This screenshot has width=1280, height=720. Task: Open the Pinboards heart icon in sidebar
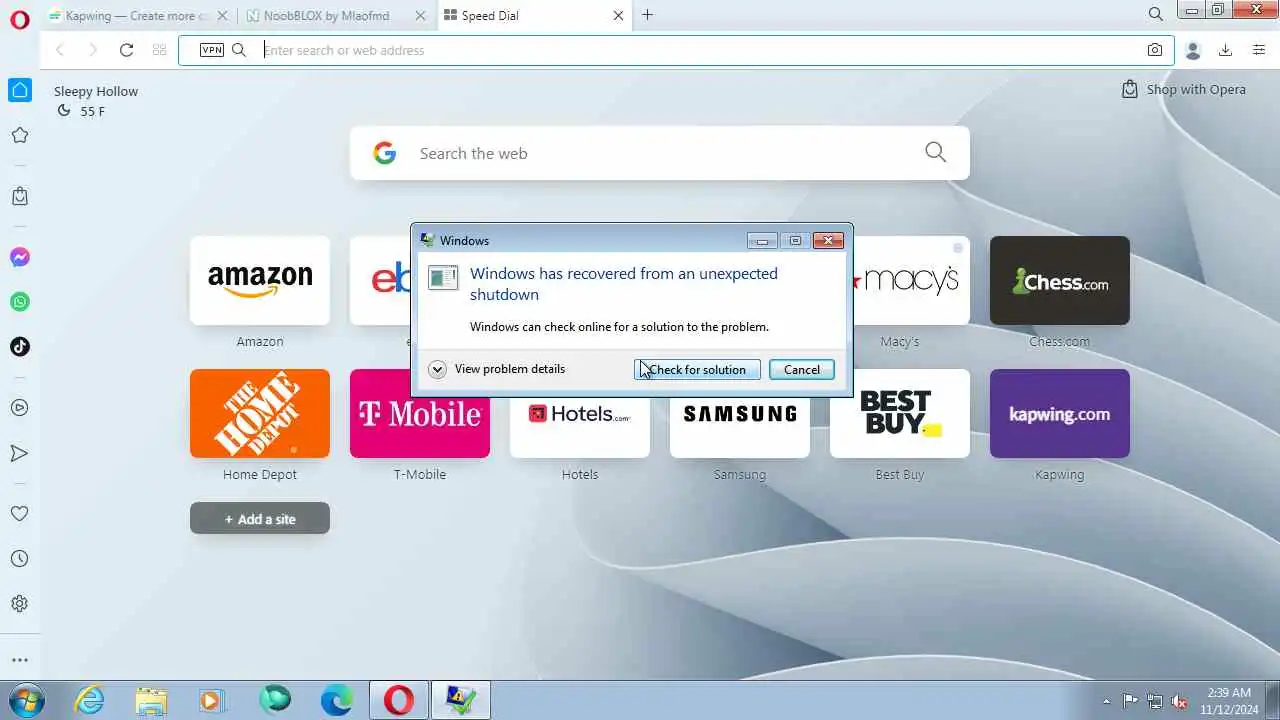20,514
